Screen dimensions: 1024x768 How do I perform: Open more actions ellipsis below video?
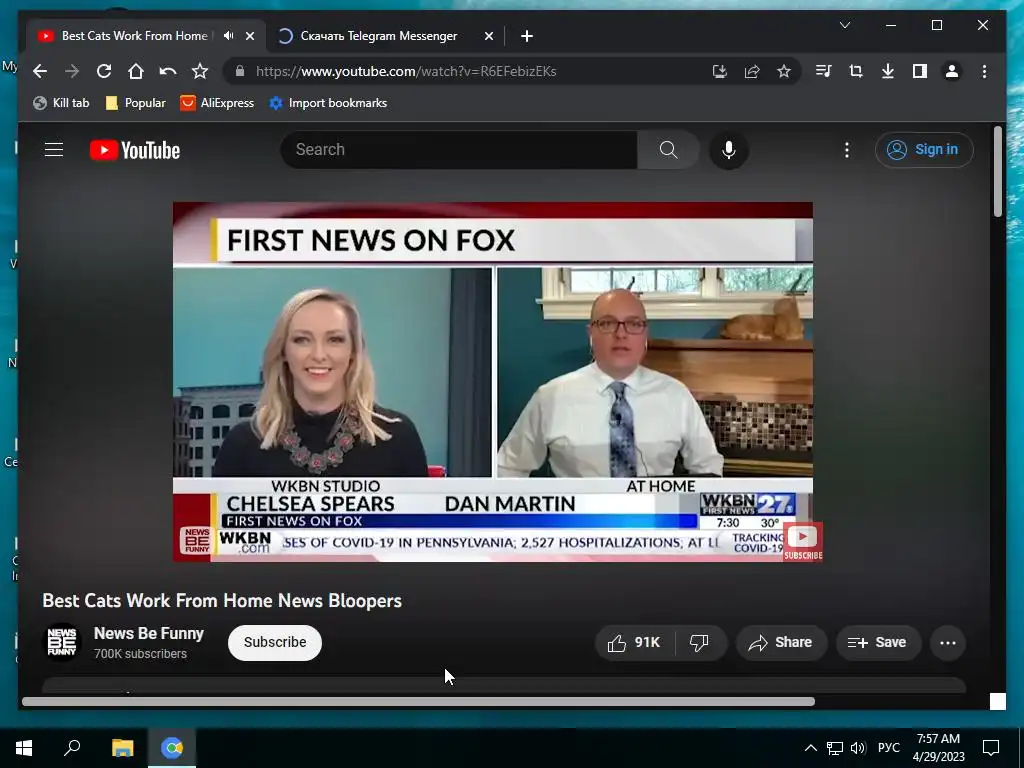(x=948, y=643)
